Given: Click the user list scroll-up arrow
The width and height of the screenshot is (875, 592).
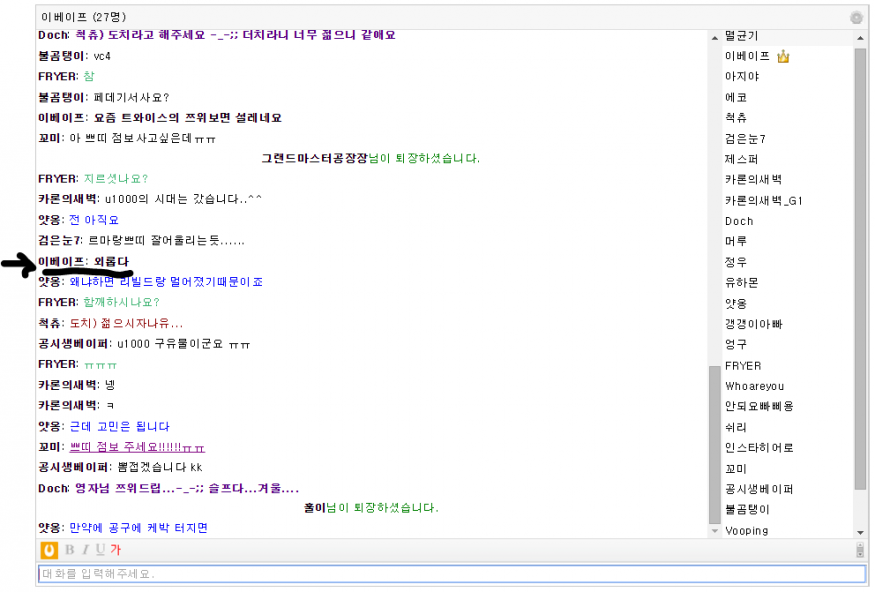Looking at the screenshot, I should pyautogui.click(x=860, y=37).
